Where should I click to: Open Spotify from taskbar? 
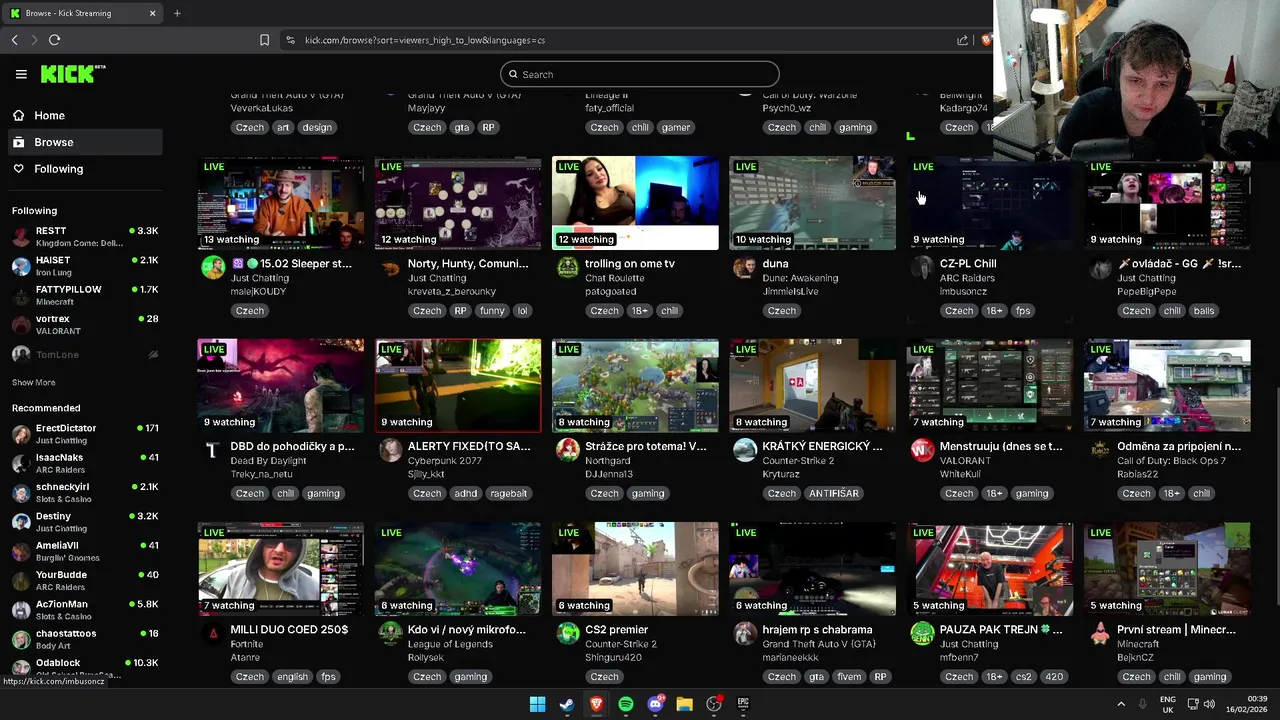click(625, 704)
